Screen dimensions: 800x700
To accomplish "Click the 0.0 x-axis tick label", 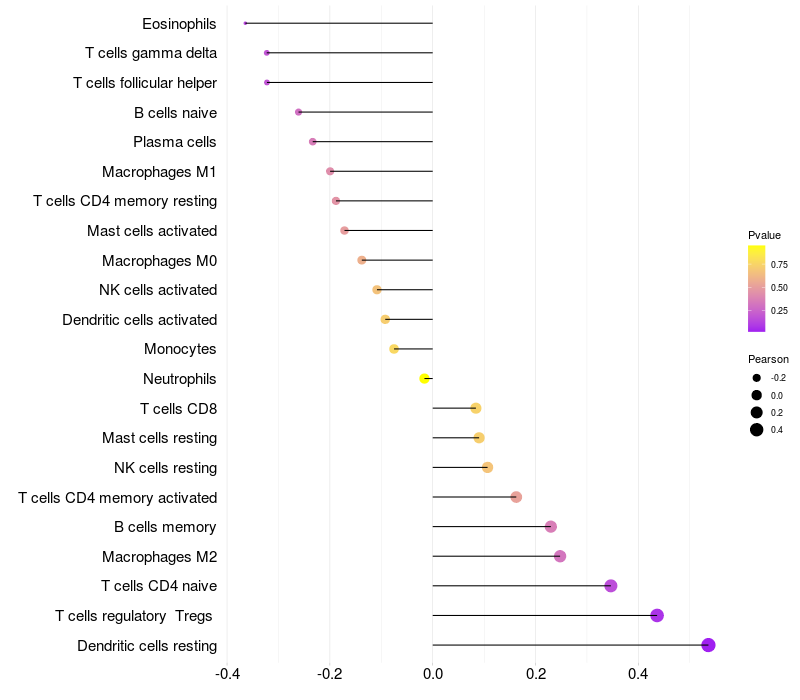I will pos(433,674).
